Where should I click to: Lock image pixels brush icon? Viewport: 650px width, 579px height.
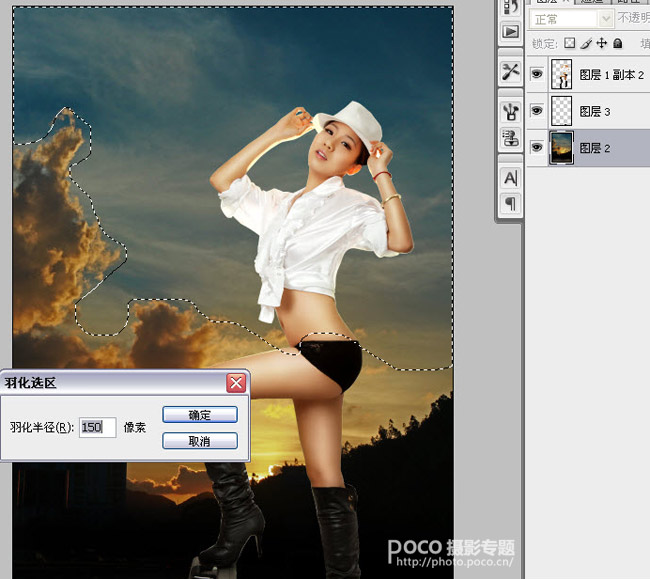point(586,43)
